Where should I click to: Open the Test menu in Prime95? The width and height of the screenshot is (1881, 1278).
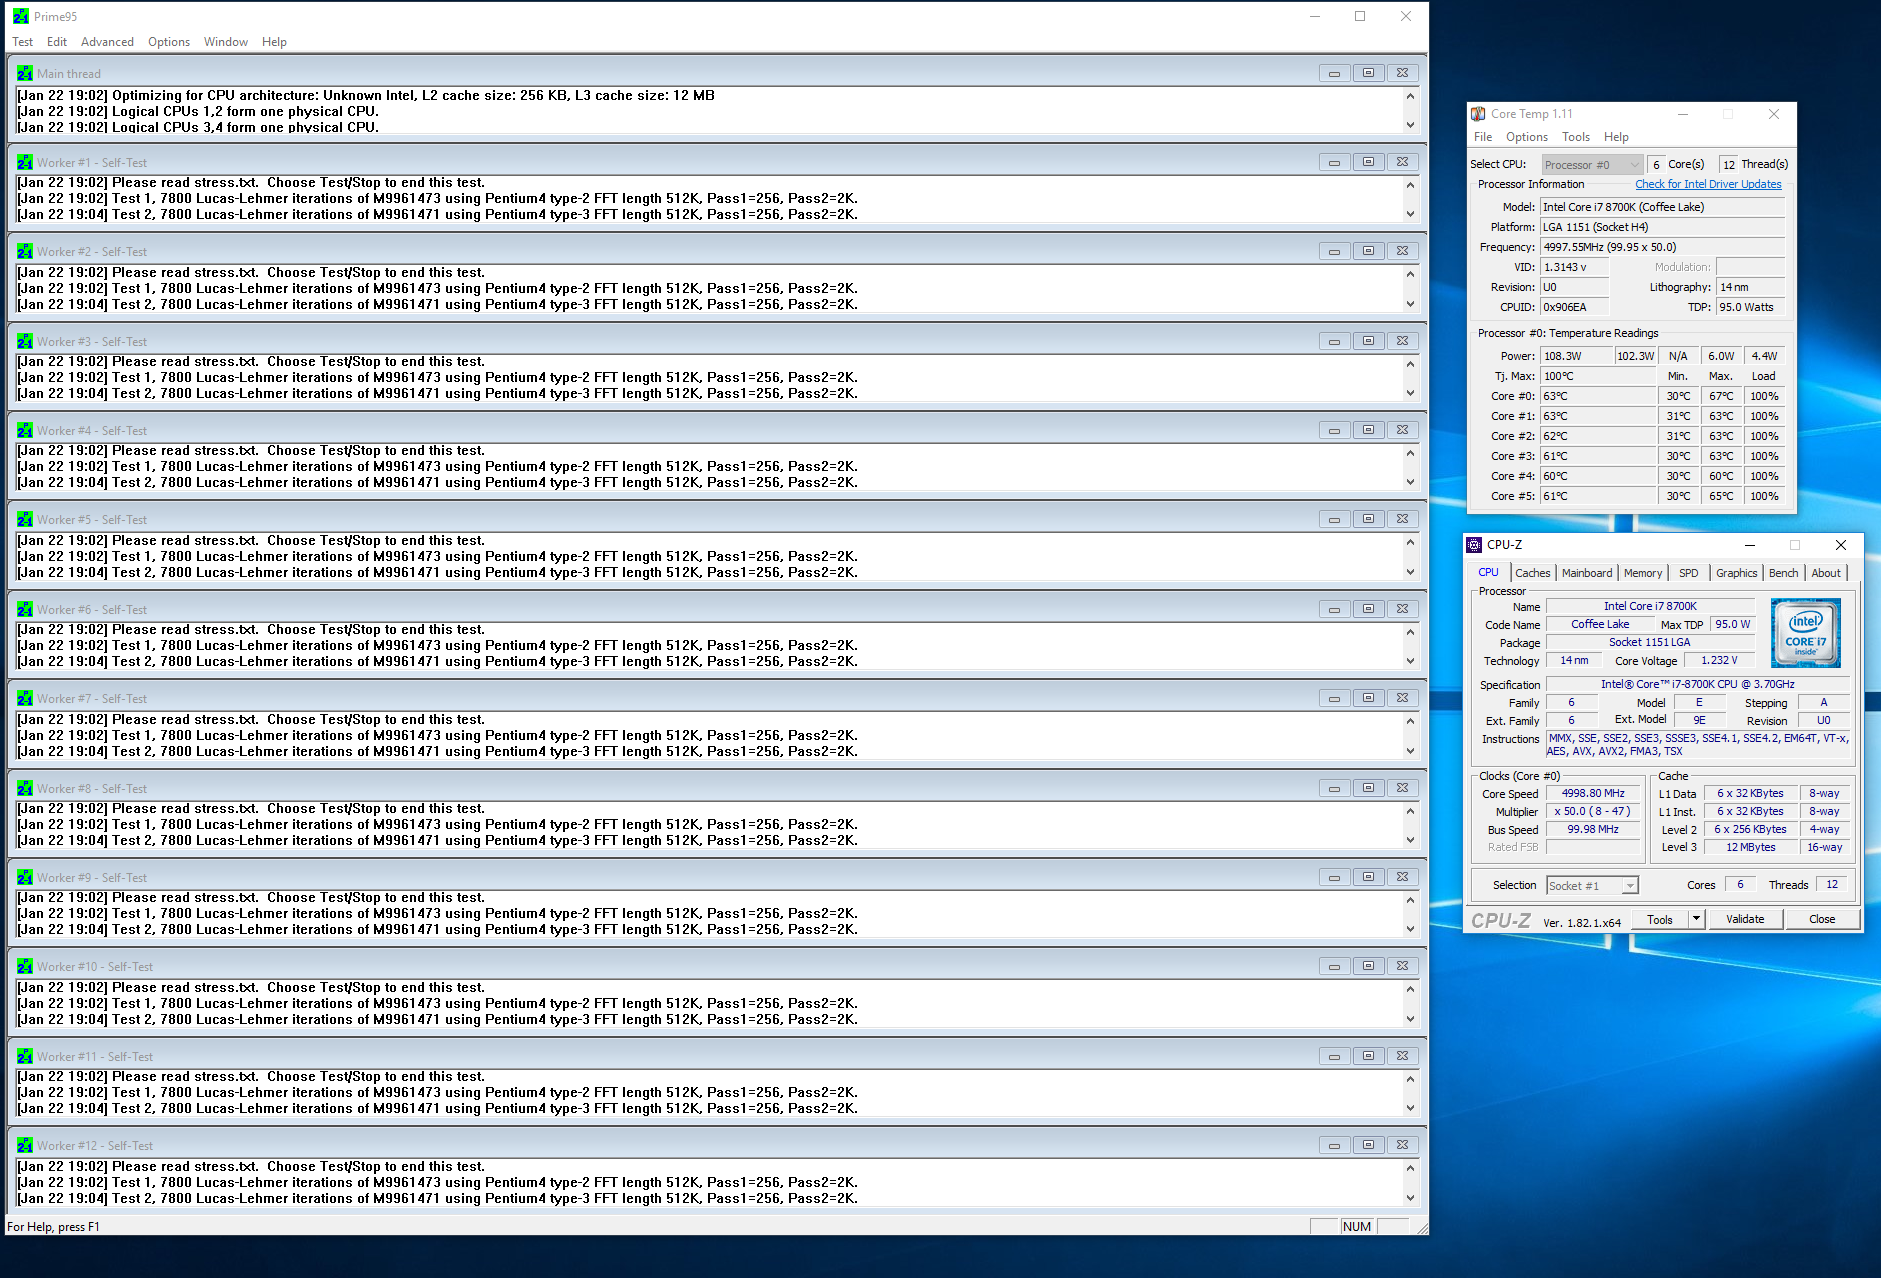click(23, 42)
